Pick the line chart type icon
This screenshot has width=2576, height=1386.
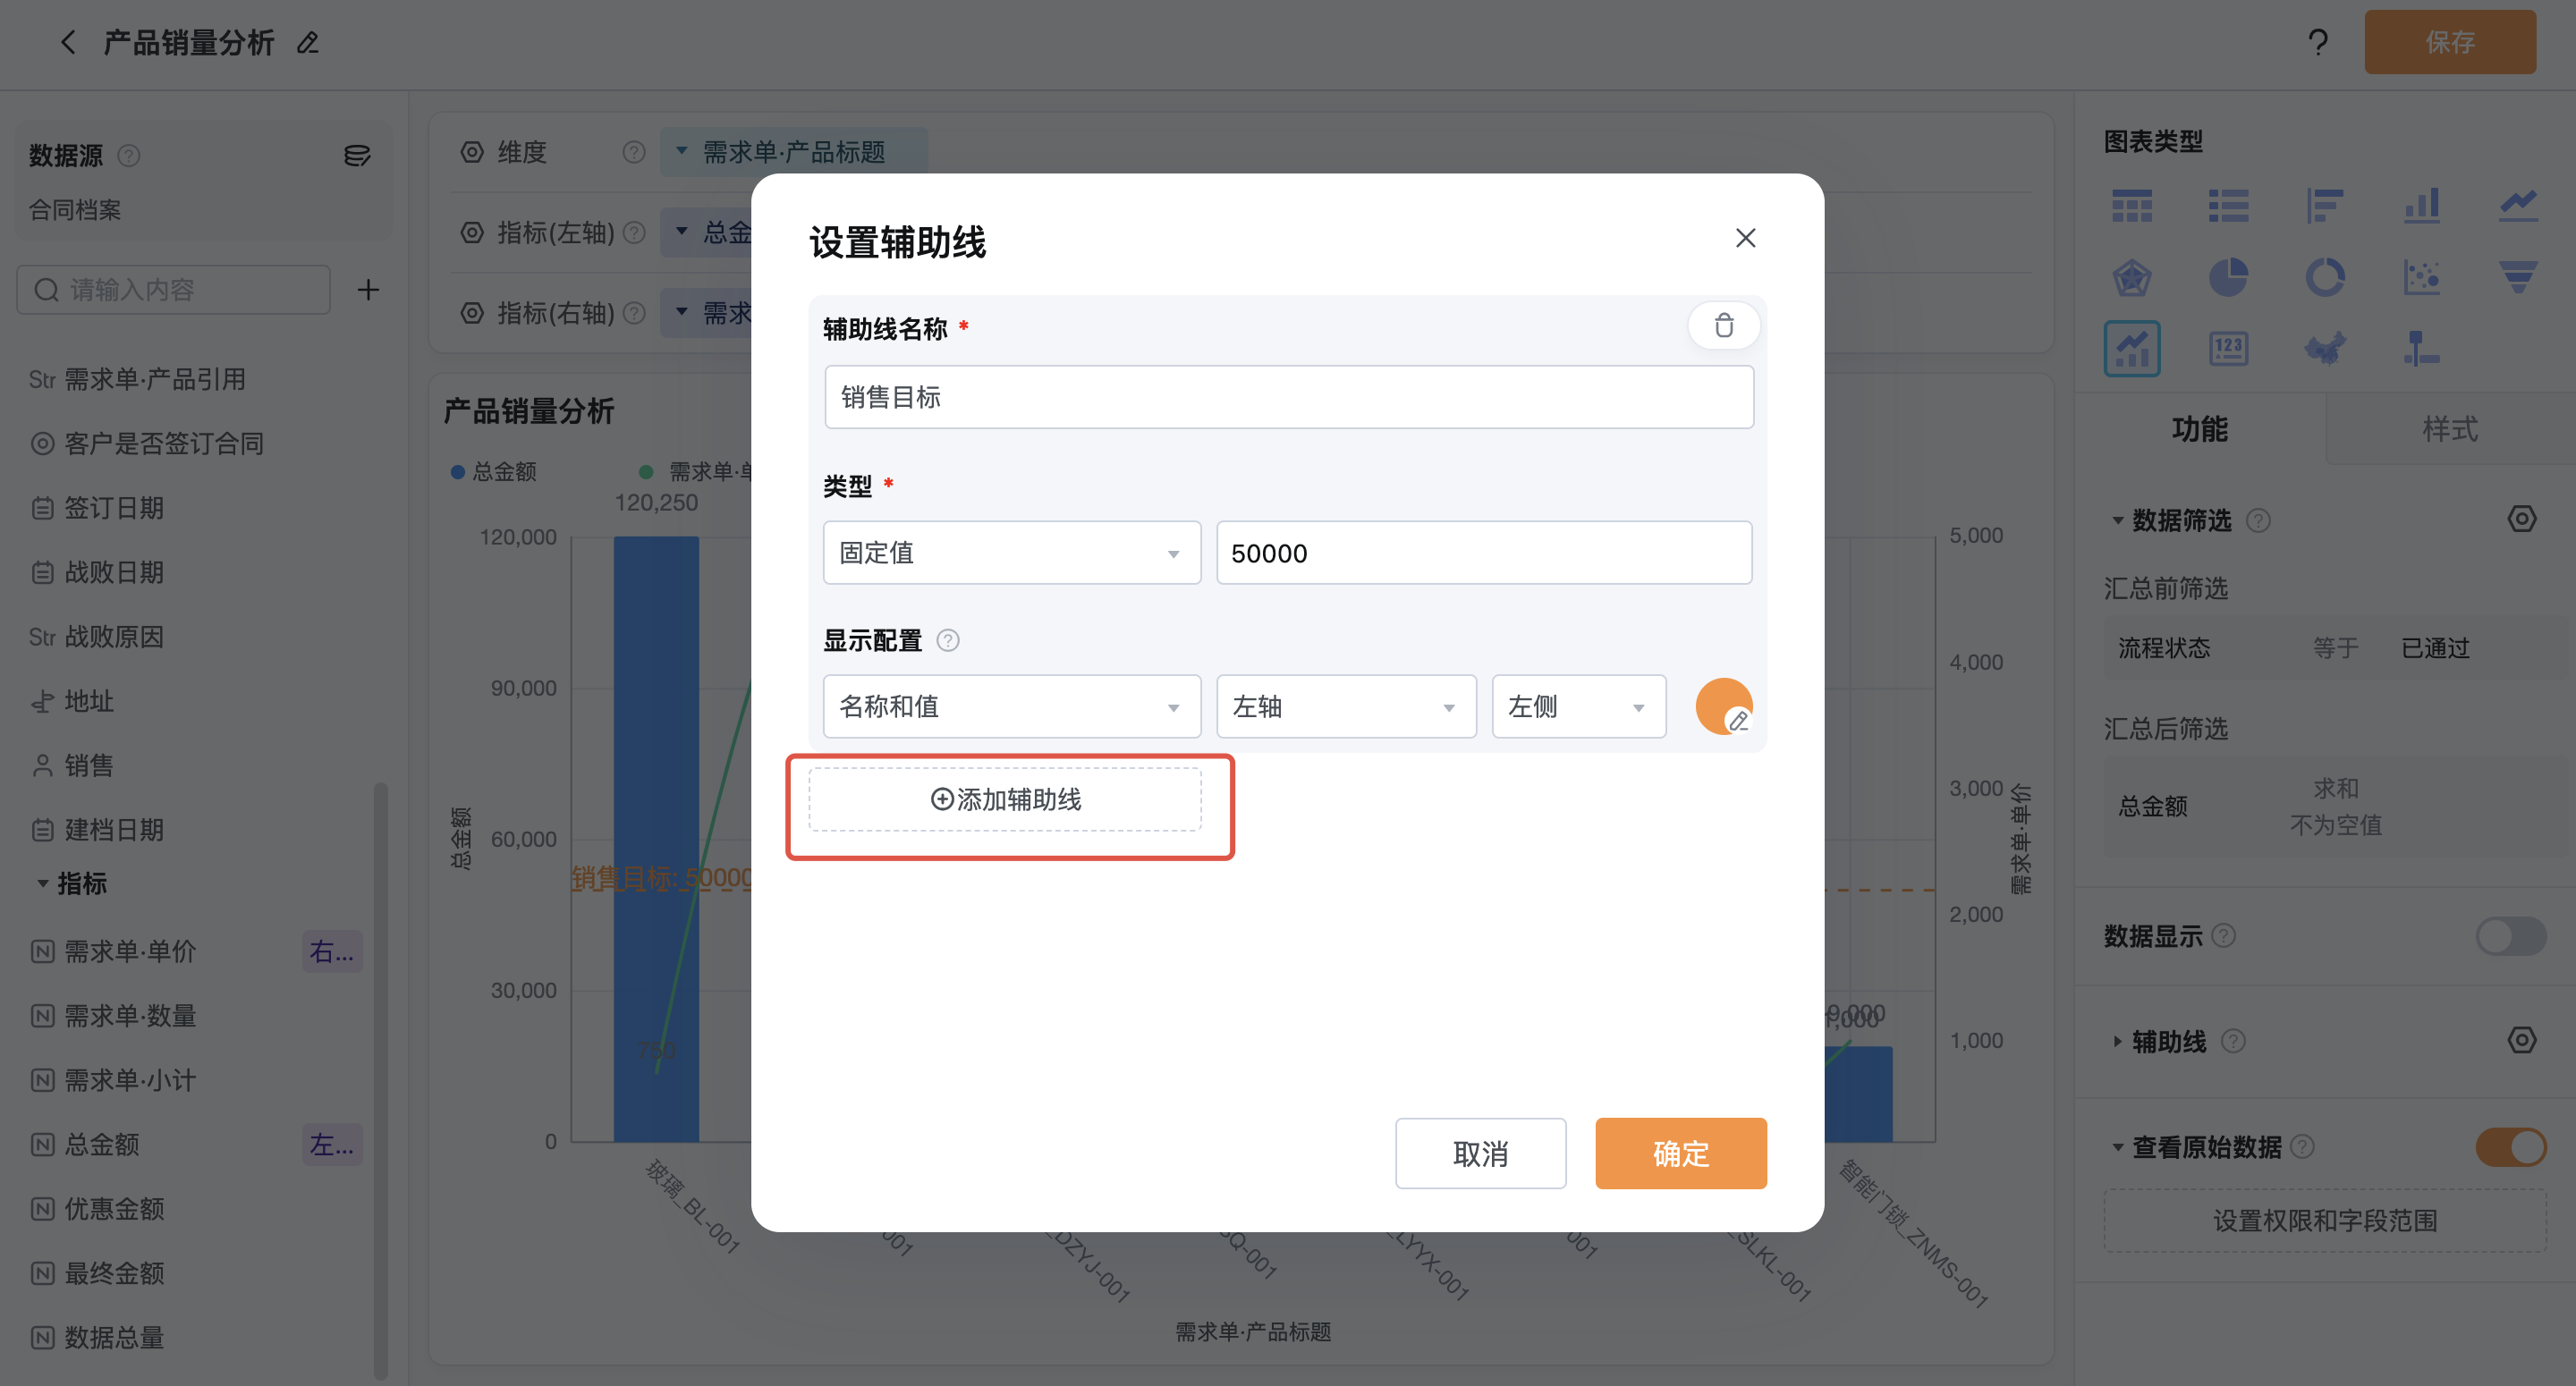tap(2518, 205)
